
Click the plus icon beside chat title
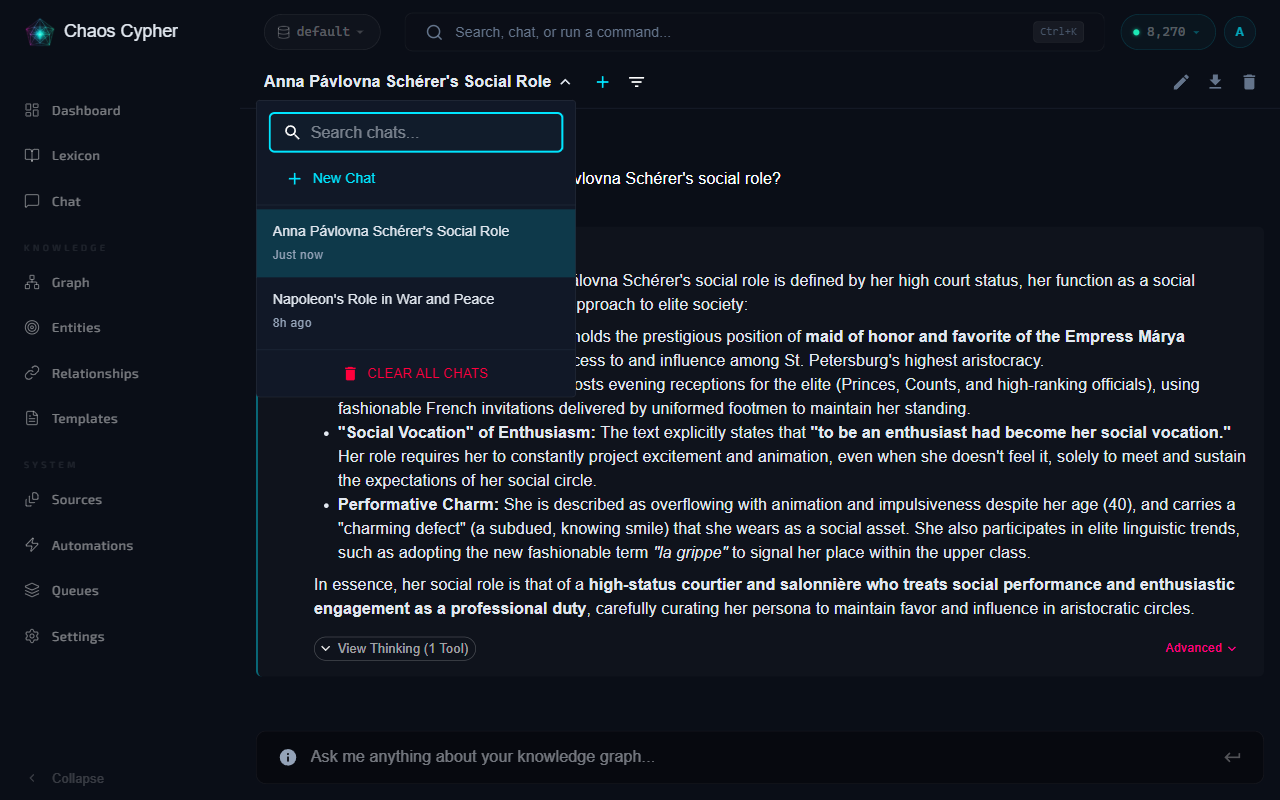point(602,82)
